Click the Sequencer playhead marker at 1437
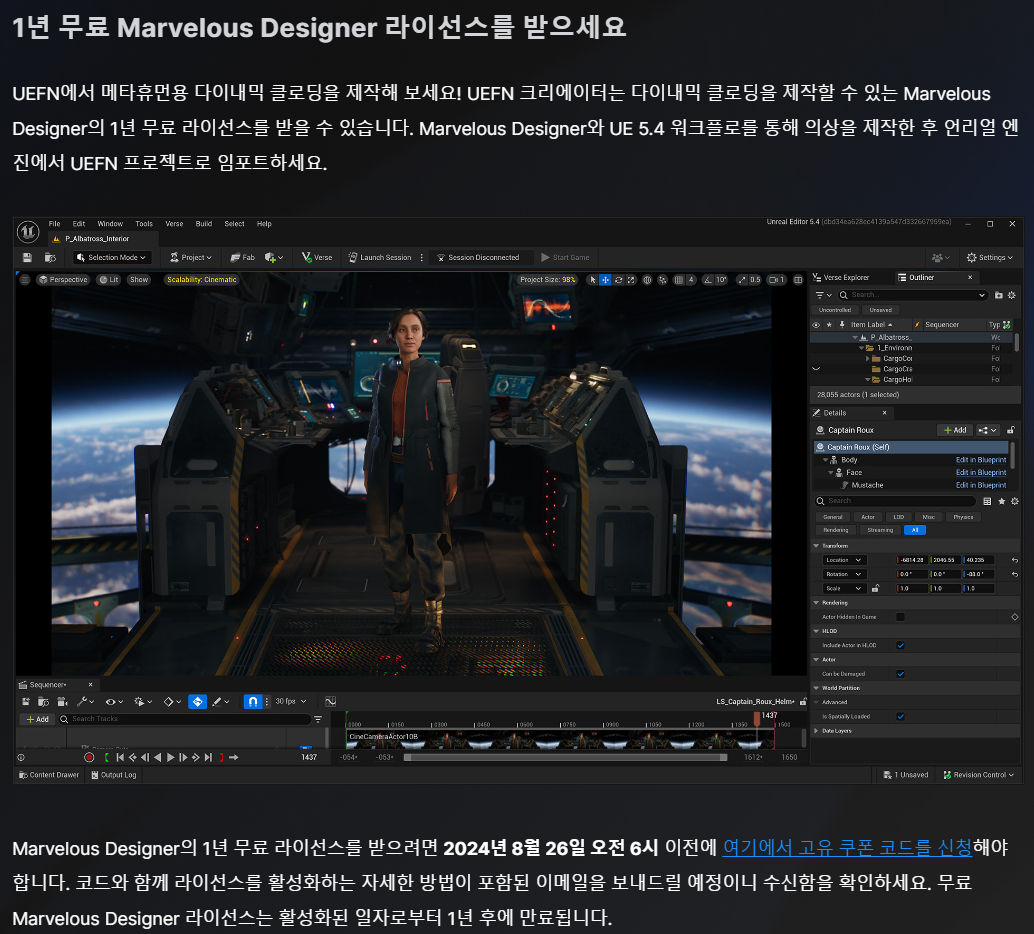Screen dimensions: 1034x934 (x=757, y=717)
